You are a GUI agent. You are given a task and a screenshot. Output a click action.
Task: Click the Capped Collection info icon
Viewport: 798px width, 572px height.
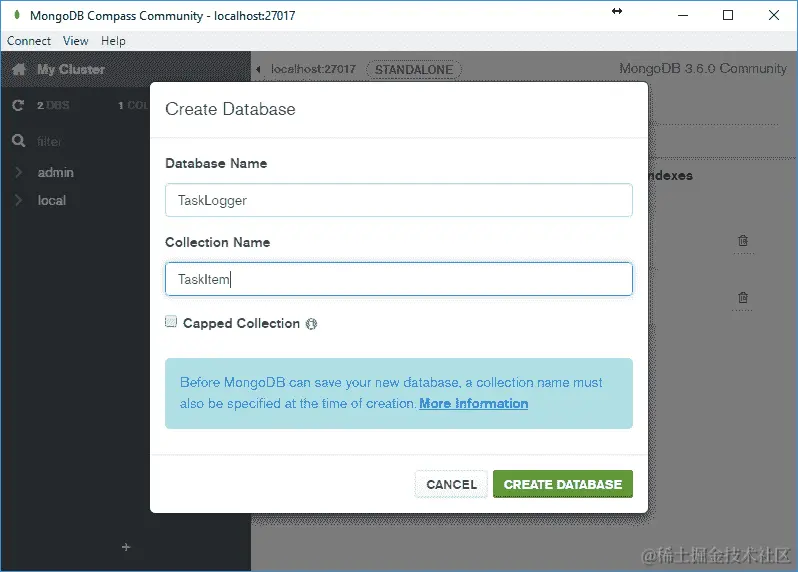[311, 324]
